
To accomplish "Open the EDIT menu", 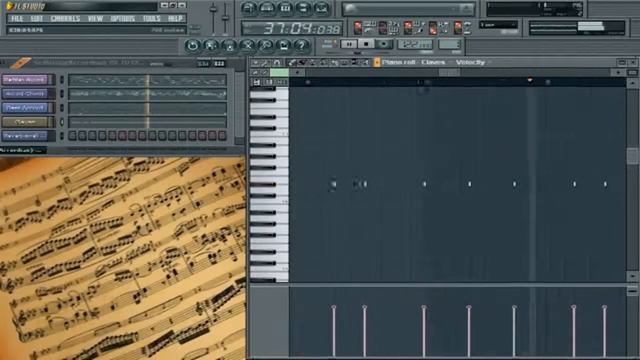I will coord(37,19).
